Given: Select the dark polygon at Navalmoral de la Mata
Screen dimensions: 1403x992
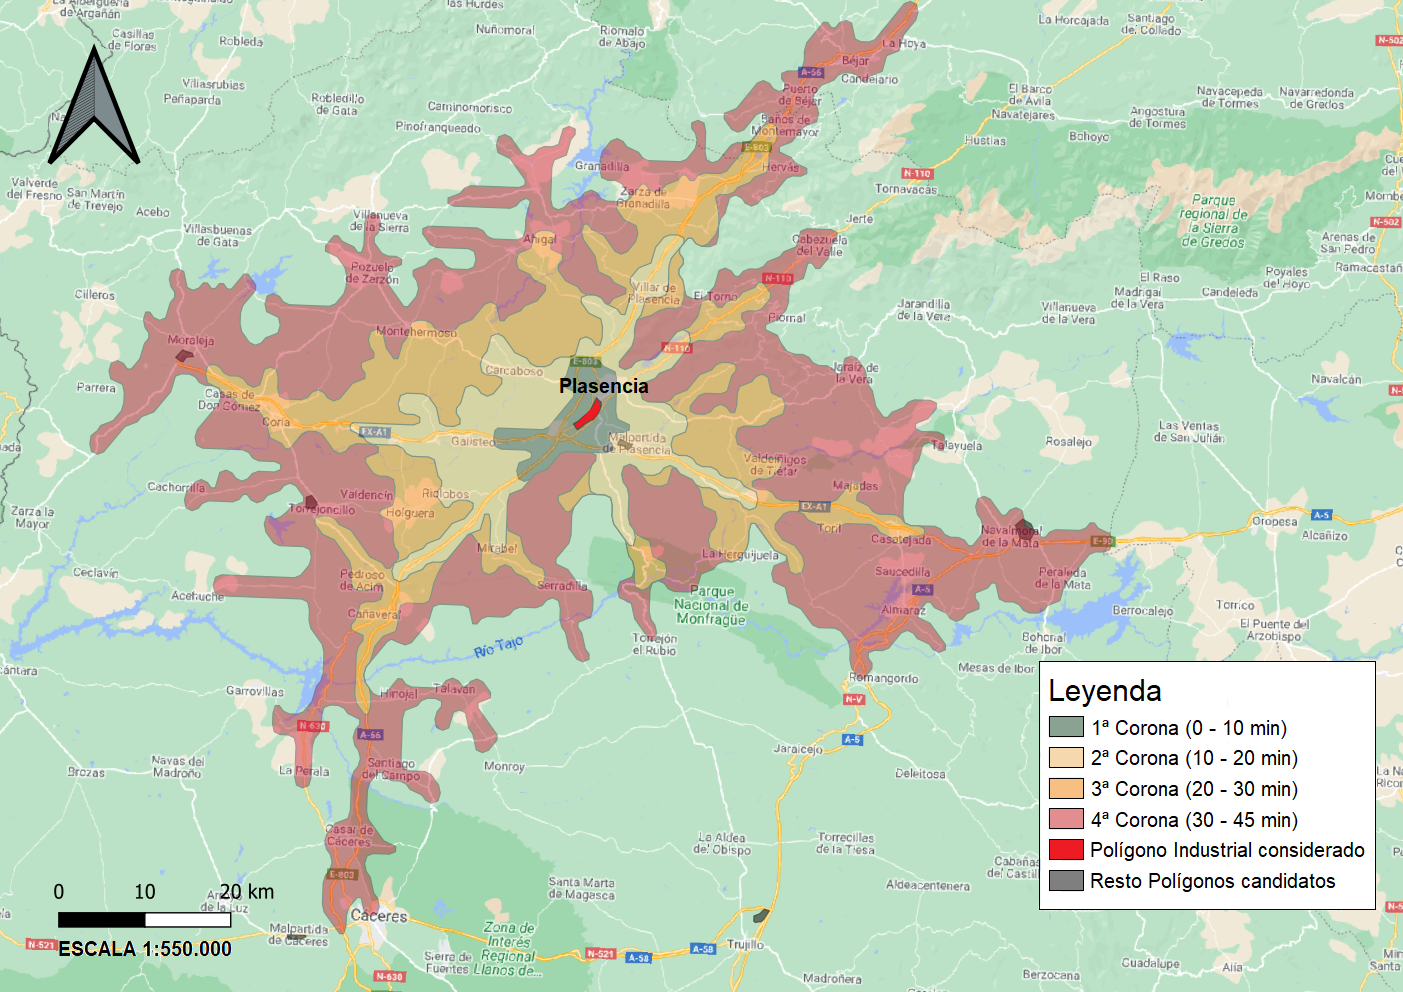Looking at the screenshot, I should tap(1024, 529).
